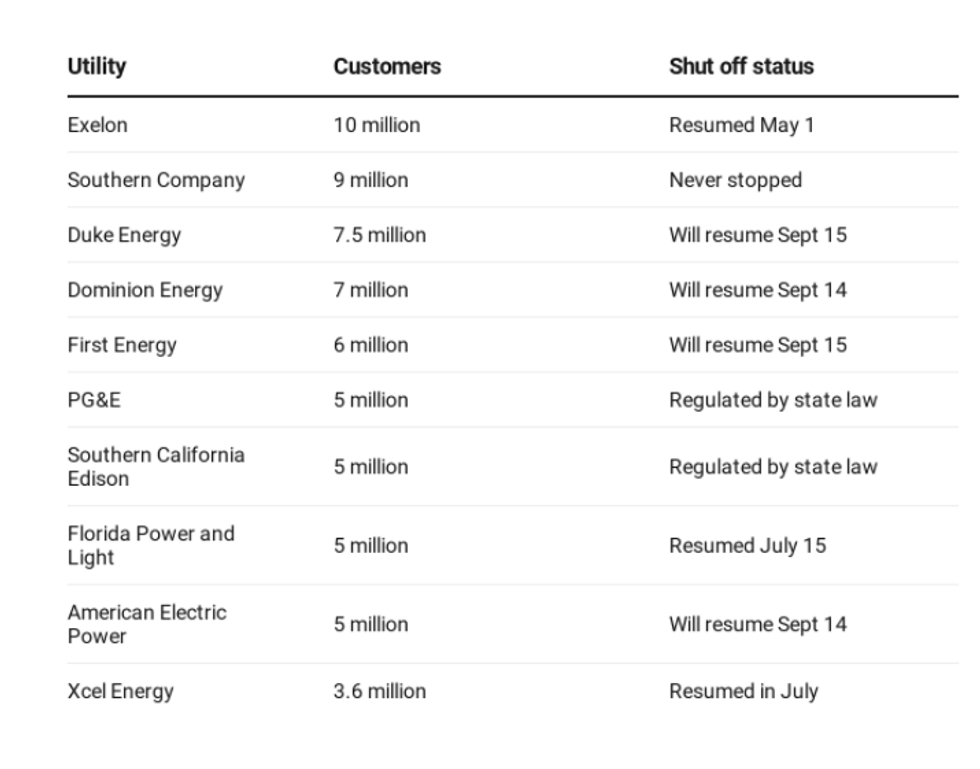The image size is (980, 769).
Task: Select the Southern Company row name
Action: pos(156,181)
